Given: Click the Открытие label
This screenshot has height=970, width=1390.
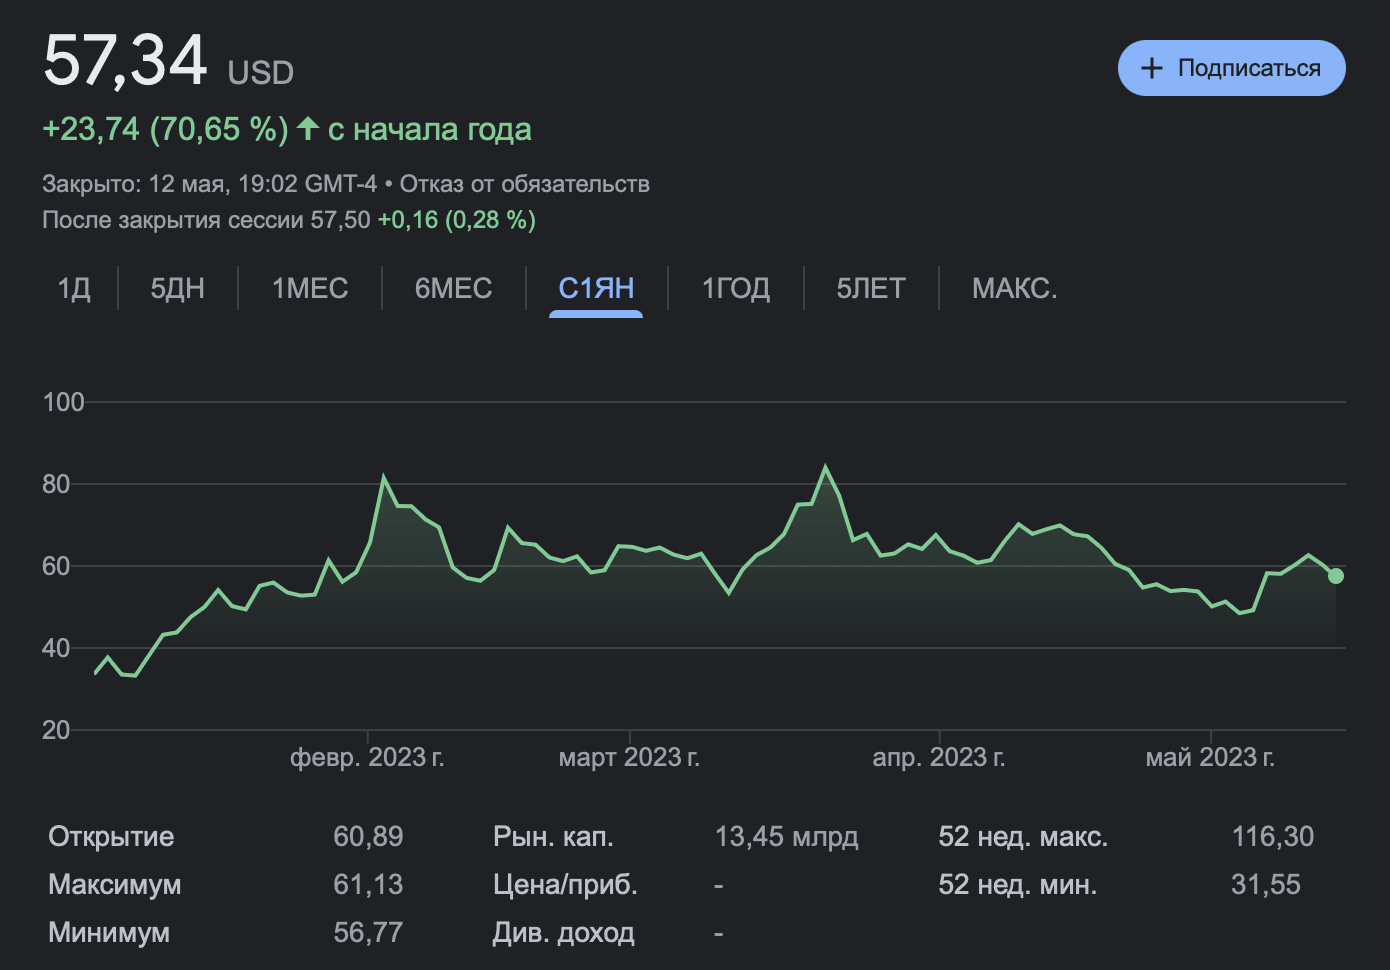Looking at the screenshot, I should click(x=111, y=836).
